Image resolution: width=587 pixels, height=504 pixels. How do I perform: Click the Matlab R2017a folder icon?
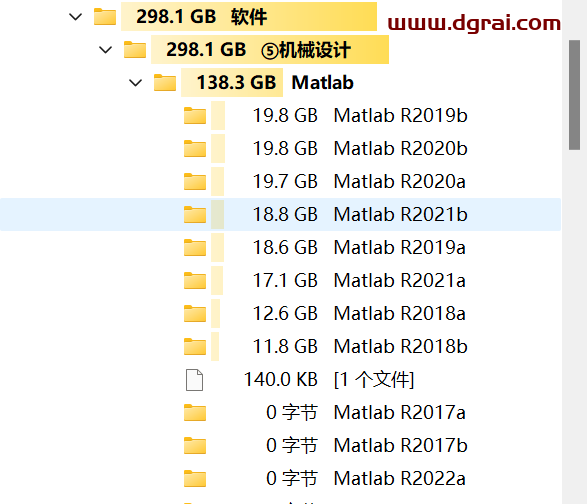tap(195, 412)
